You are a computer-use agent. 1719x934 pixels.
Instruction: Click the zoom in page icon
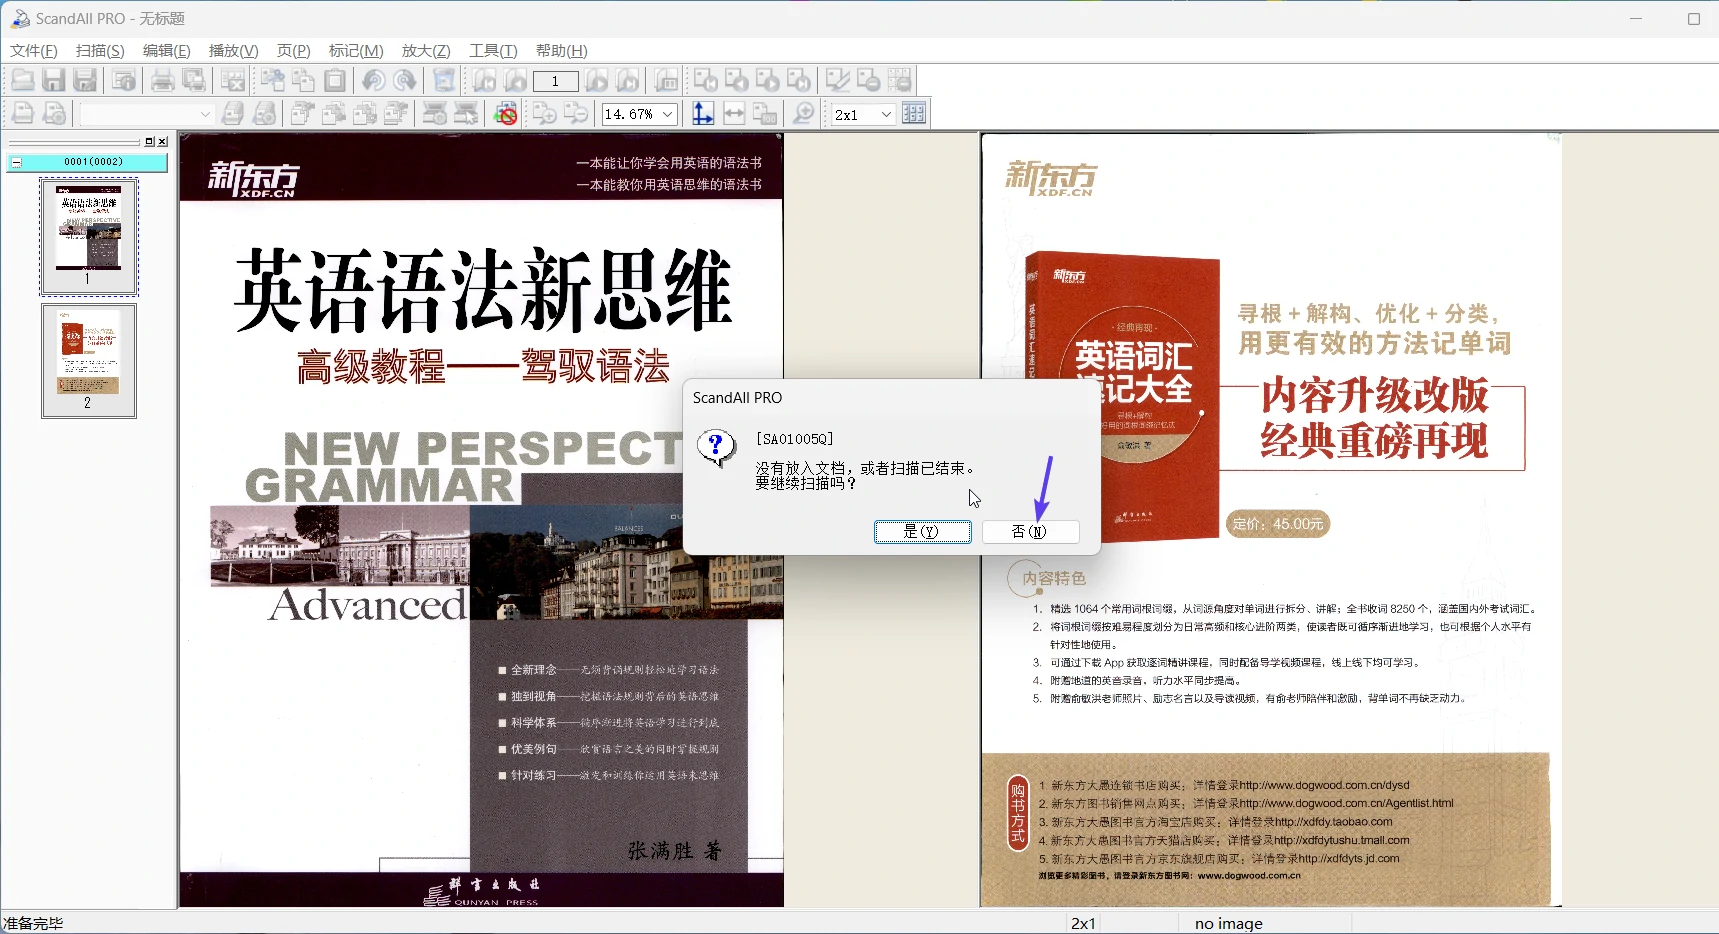[545, 114]
